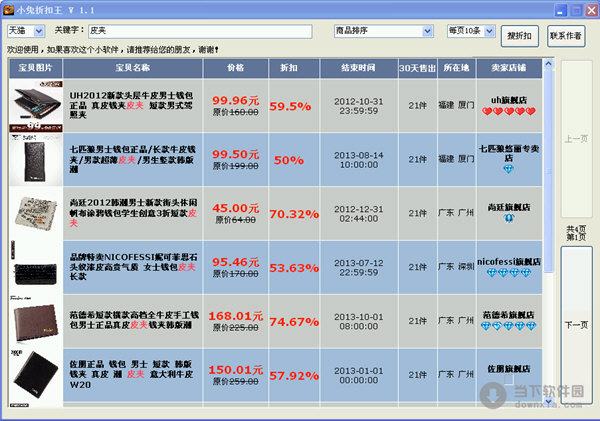600x421 pixels.
Task: Click the 联系作者 contact author button
Action: click(566, 36)
